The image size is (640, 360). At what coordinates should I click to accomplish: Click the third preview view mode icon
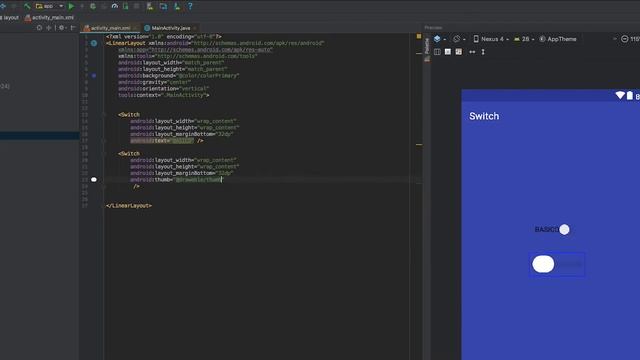pyautogui.click(x=459, y=52)
